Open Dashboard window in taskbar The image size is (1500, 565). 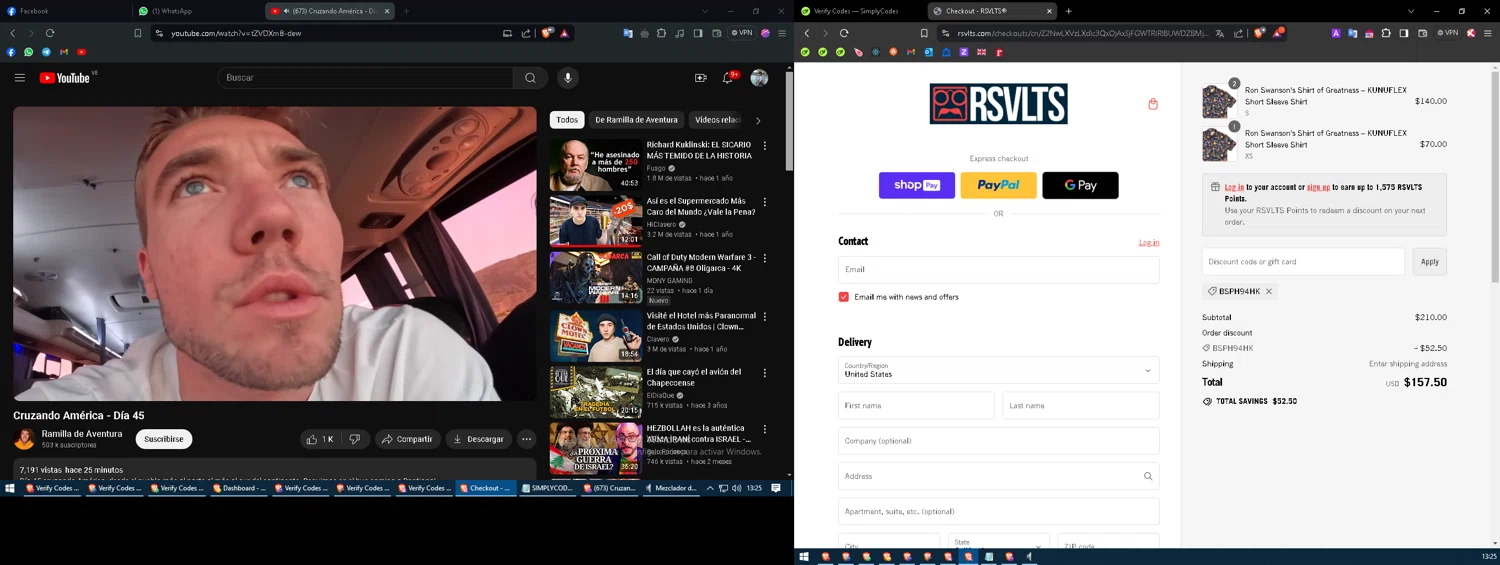click(238, 488)
